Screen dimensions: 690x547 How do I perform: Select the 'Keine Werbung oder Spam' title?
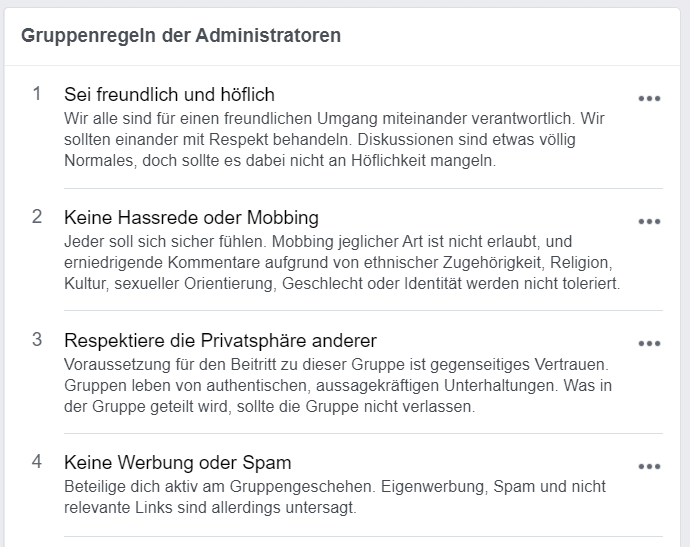tap(177, 462)
